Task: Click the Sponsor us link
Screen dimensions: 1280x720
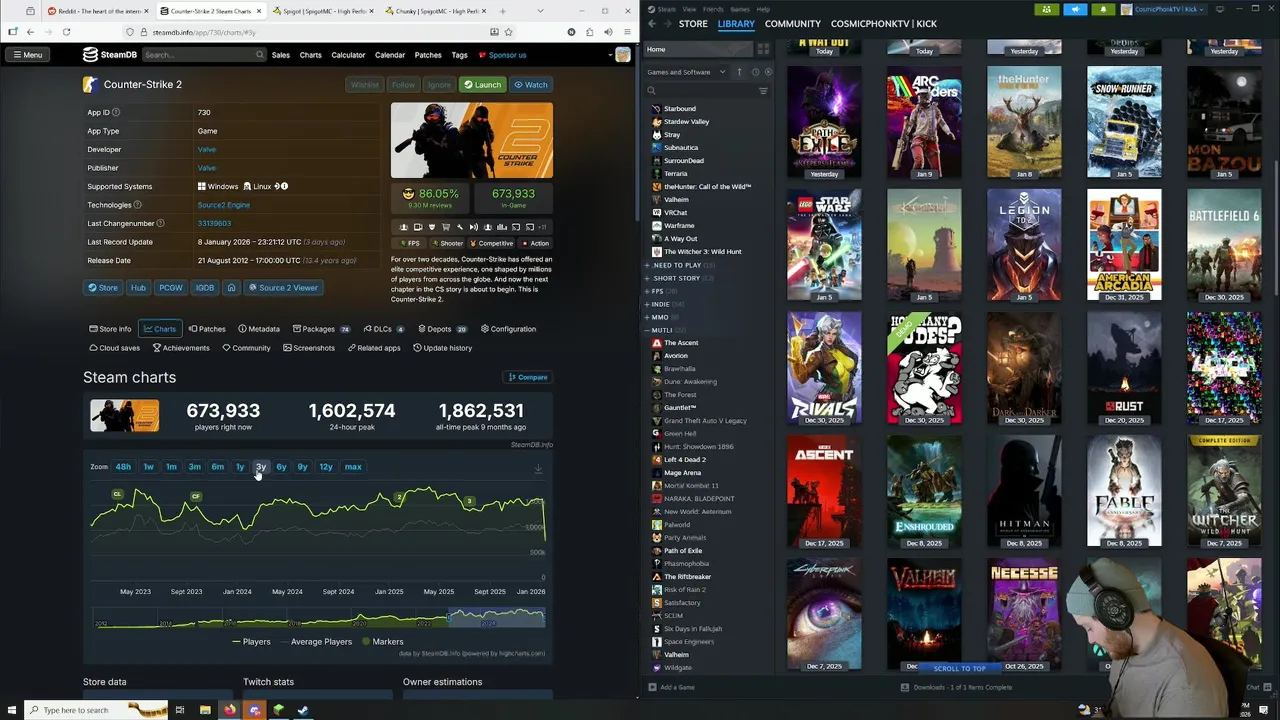Action: click(502, 55)
